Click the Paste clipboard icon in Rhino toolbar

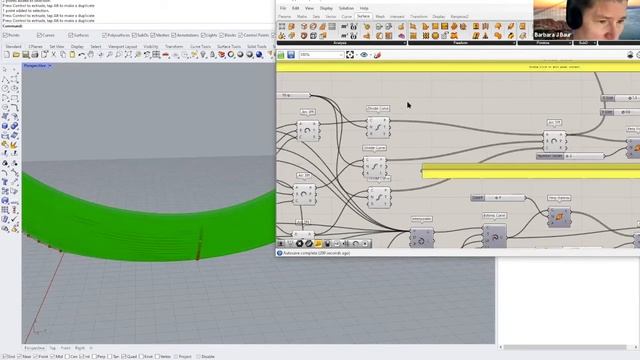72,55
